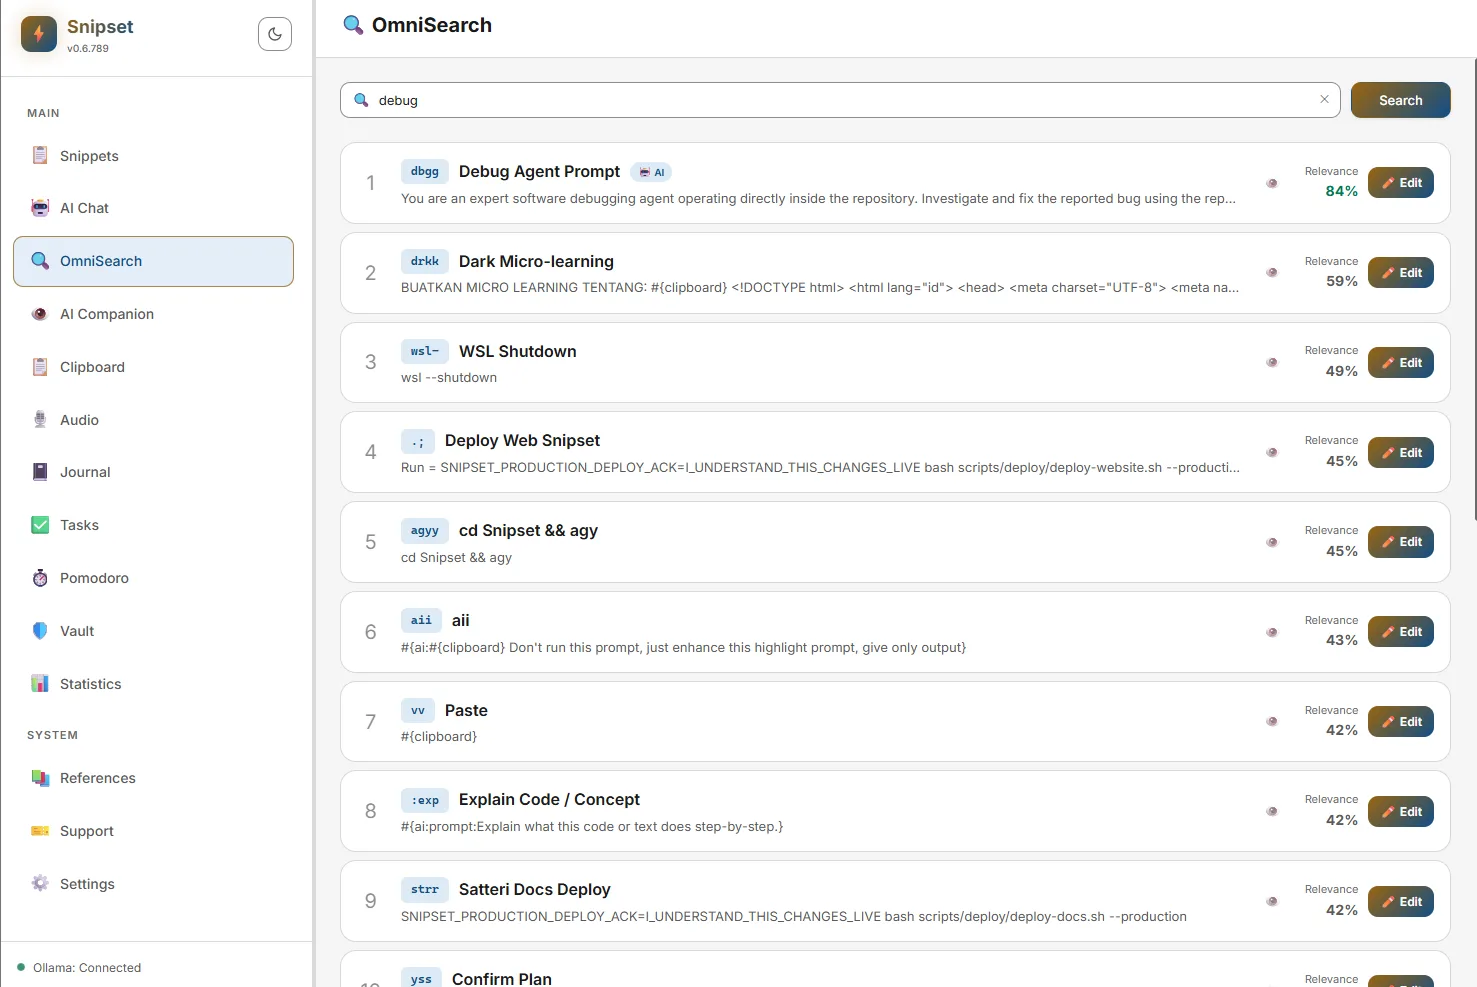Click the AI badge on Debug Agent Prompt
The height and width of the screenshot is (987, 1477).
(652, 172)
